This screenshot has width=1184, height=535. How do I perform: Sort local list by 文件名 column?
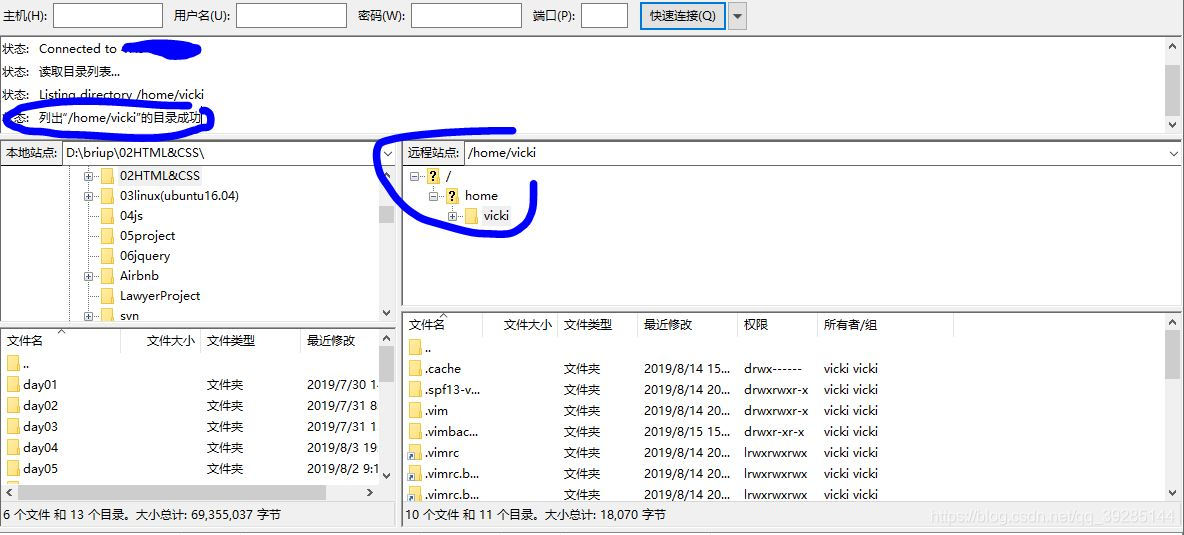coord(60,340)
